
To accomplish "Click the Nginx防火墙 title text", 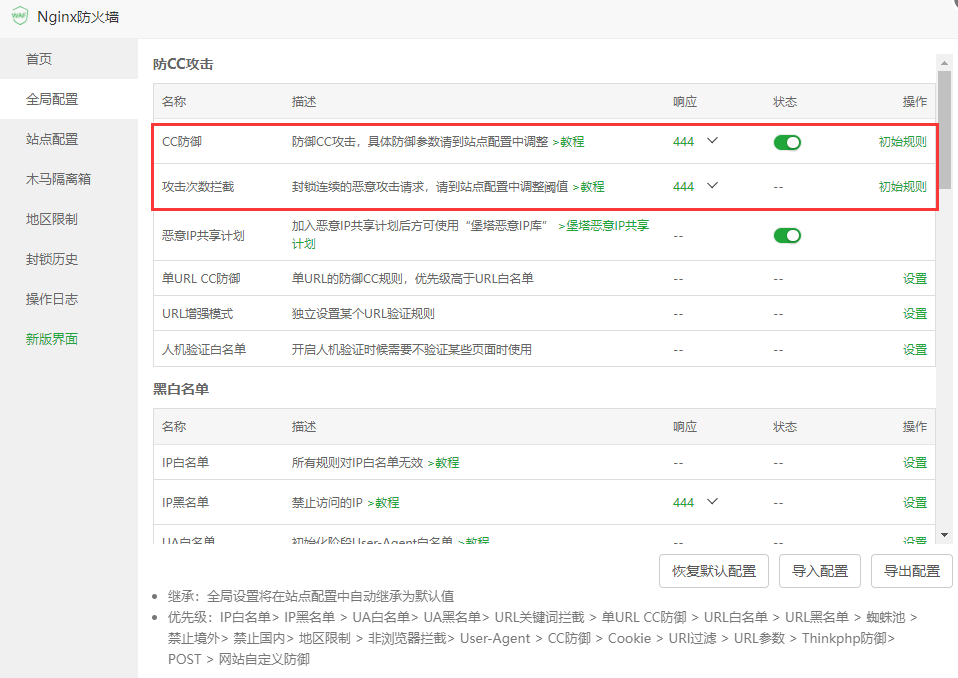I will (x=78, y=17).
